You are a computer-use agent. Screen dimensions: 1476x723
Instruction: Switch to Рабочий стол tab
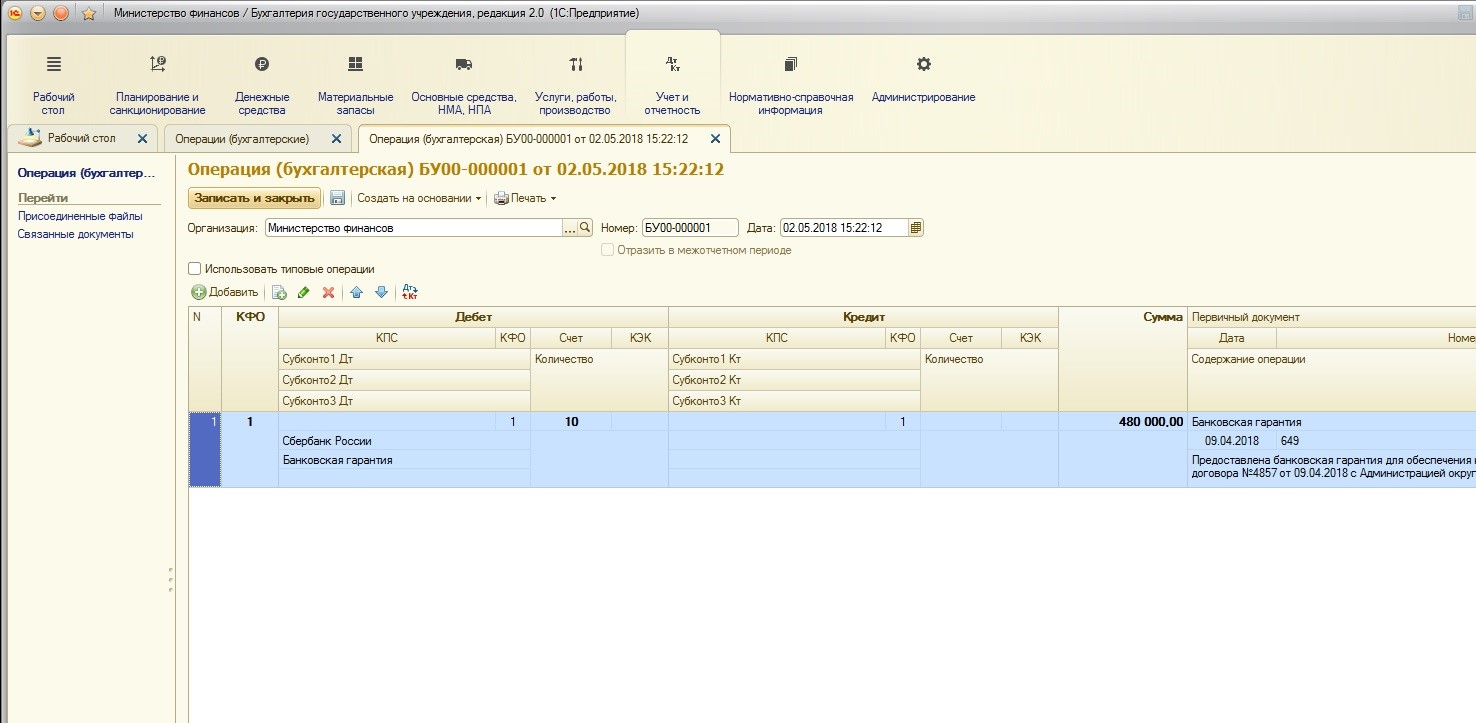tap(82, 138)
